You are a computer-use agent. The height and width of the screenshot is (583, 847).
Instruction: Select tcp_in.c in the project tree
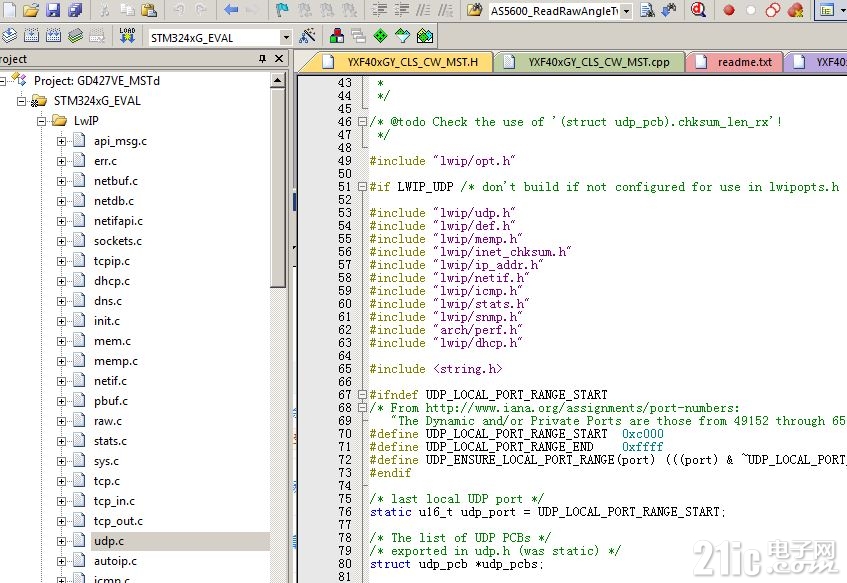click(114, 501)
